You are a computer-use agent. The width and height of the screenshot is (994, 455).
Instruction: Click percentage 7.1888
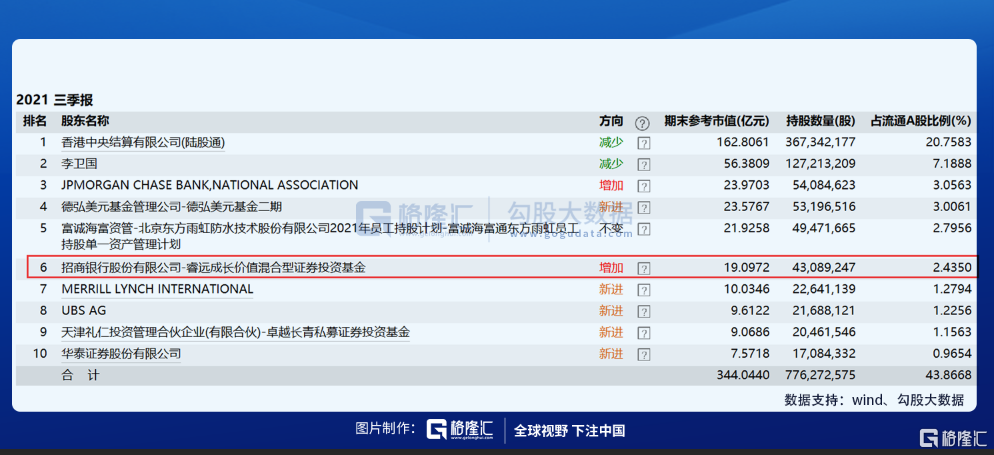(950, 163)
